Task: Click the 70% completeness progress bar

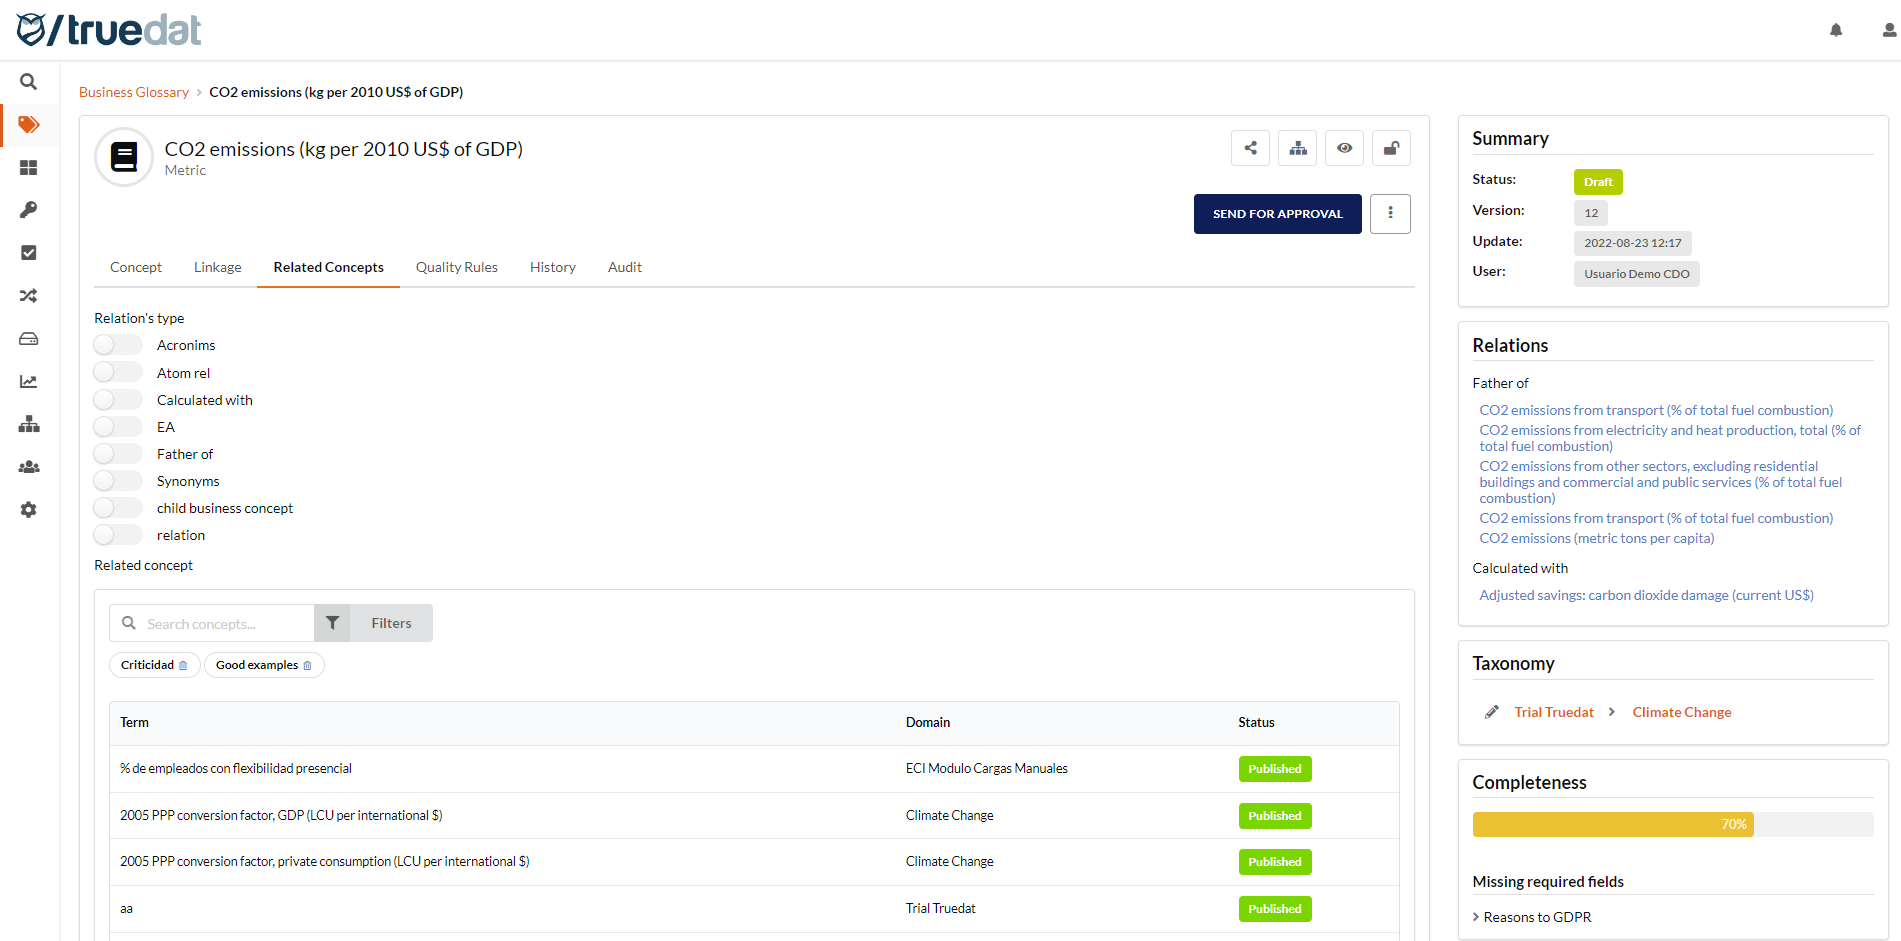Action: click(1612, 825)
